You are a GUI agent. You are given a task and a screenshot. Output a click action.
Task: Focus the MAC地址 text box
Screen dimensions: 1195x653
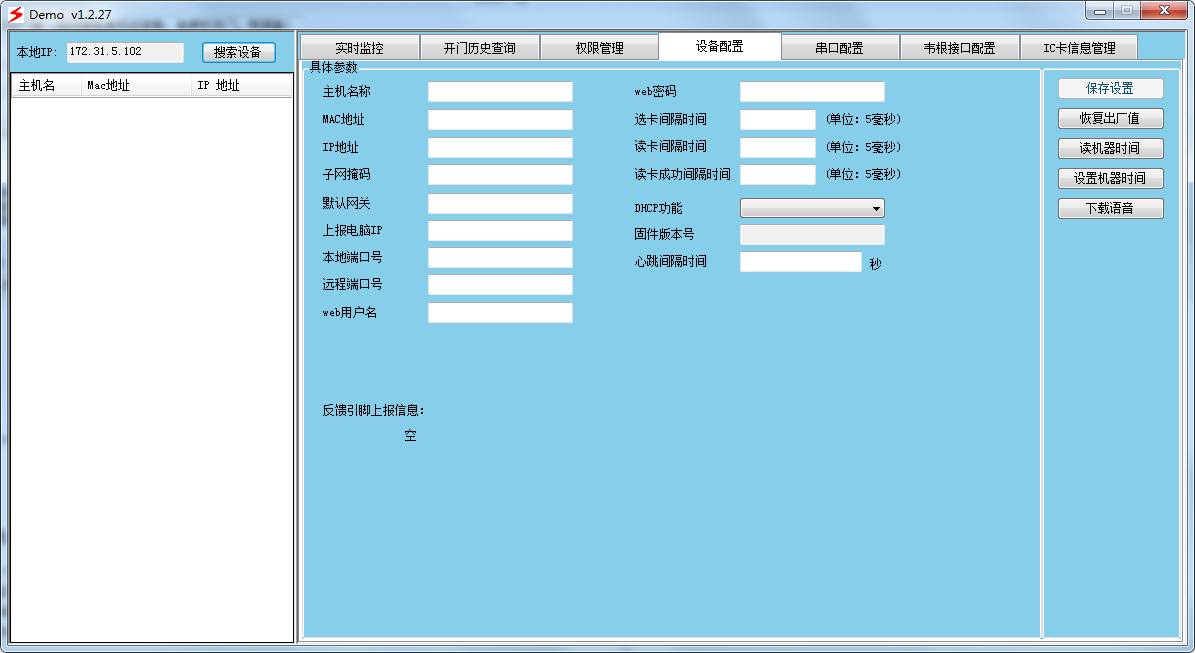pyautogui.click(x=500, y=120)
